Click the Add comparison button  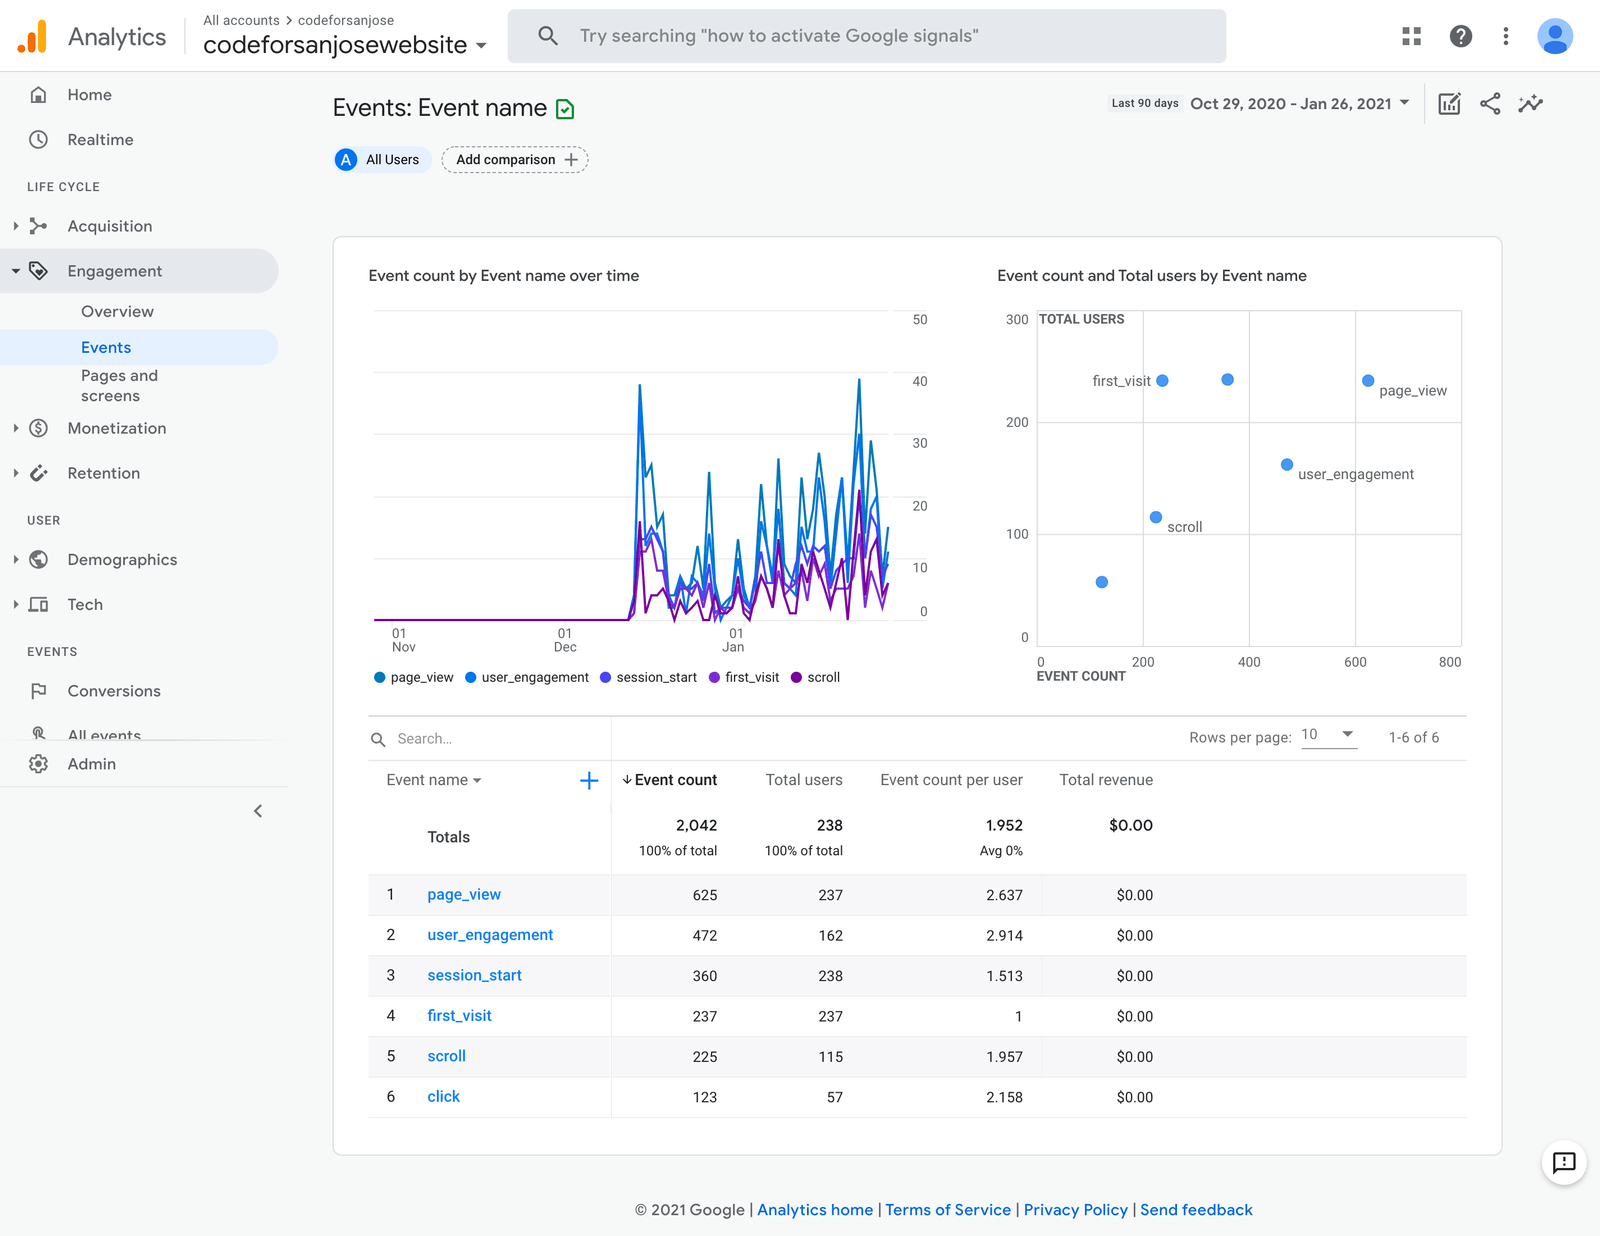[x=515, y=160]
